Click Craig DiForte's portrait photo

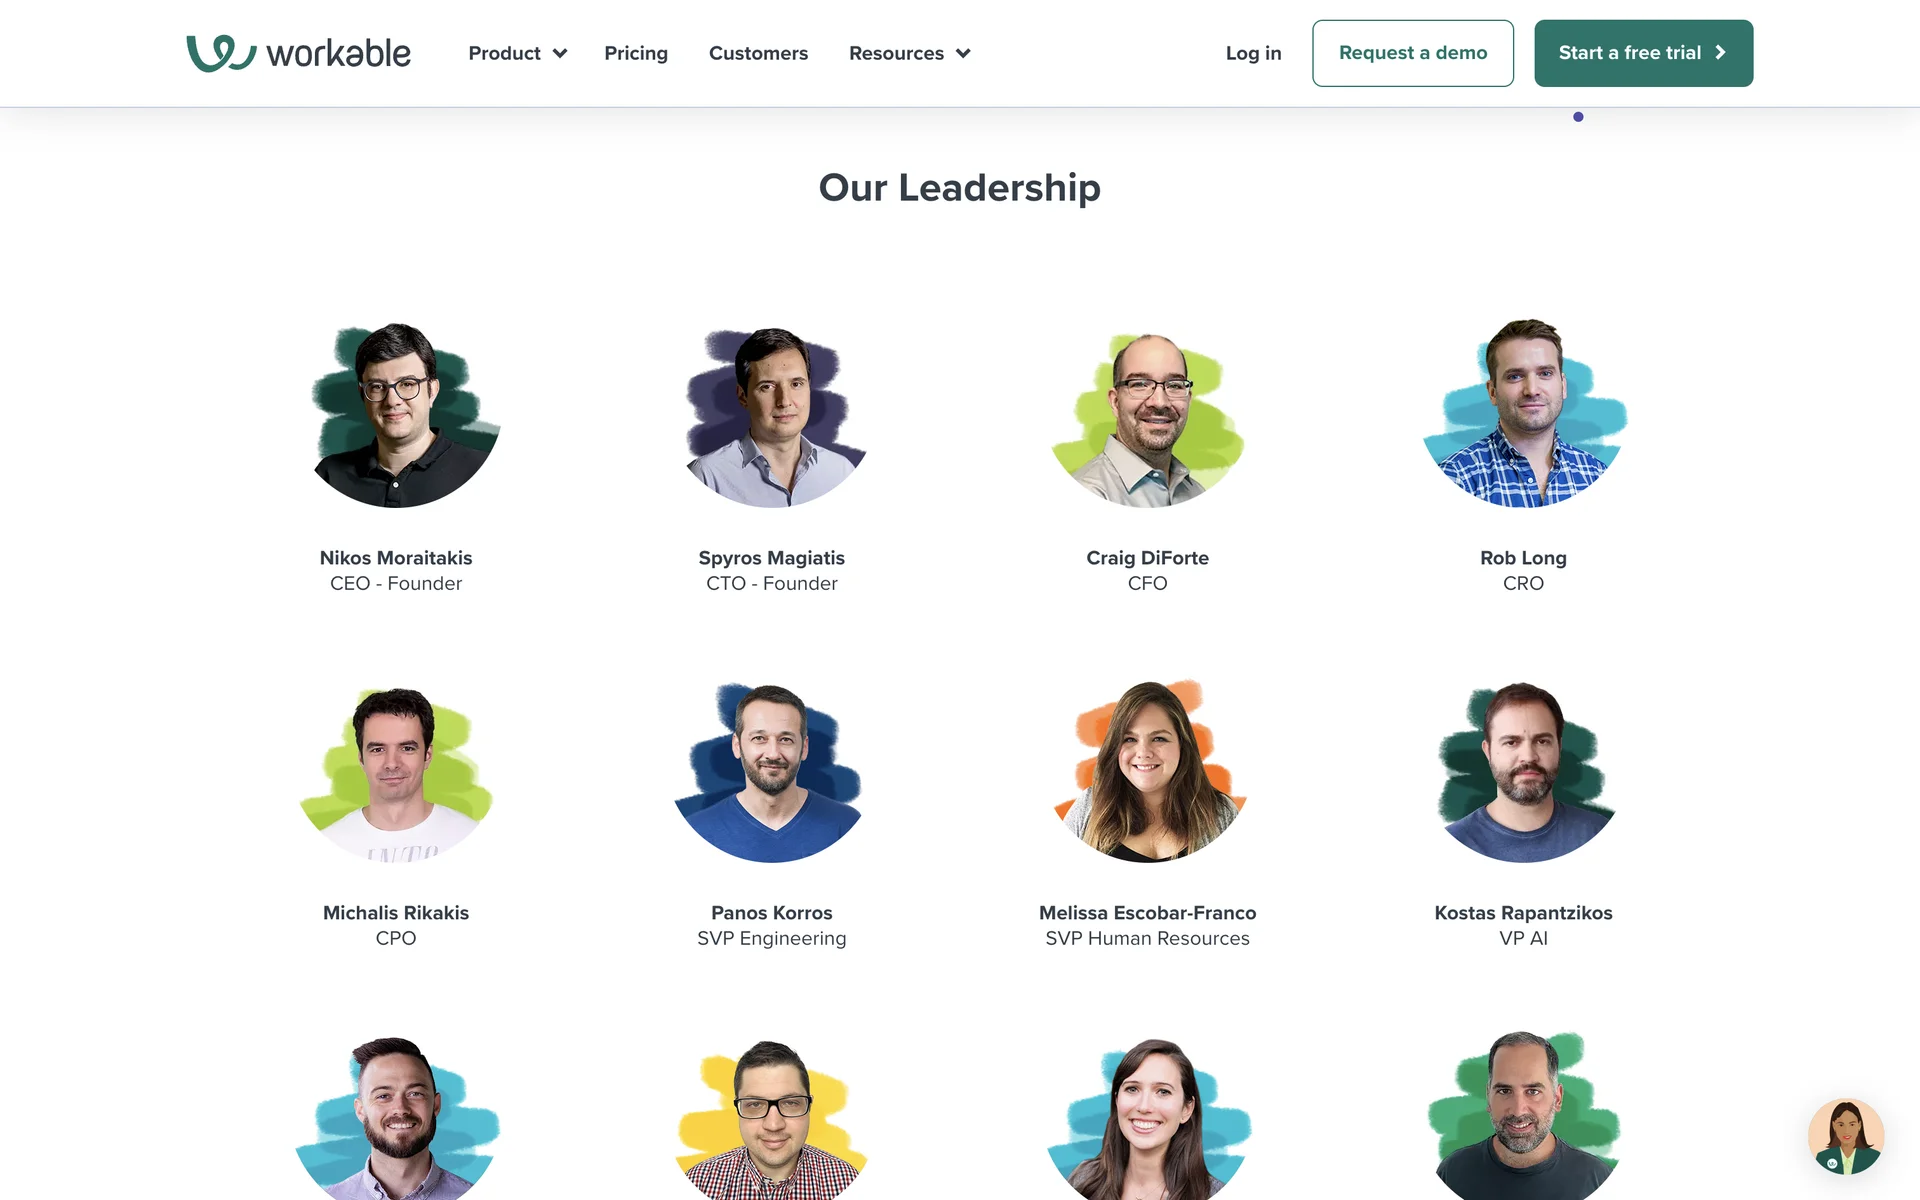(x=1148, y=418)
